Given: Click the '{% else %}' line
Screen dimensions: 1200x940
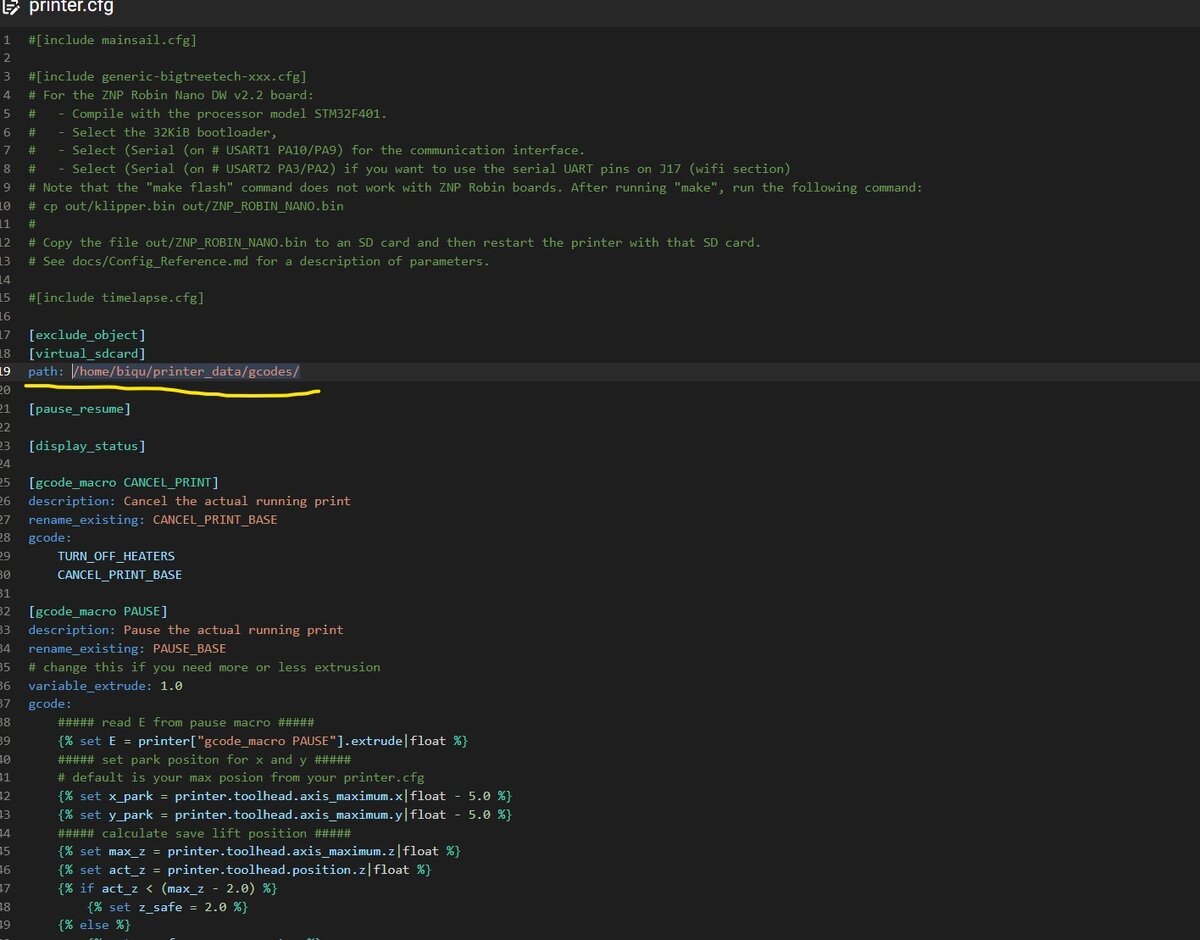Looking at the screenshot, I should 94,925.
